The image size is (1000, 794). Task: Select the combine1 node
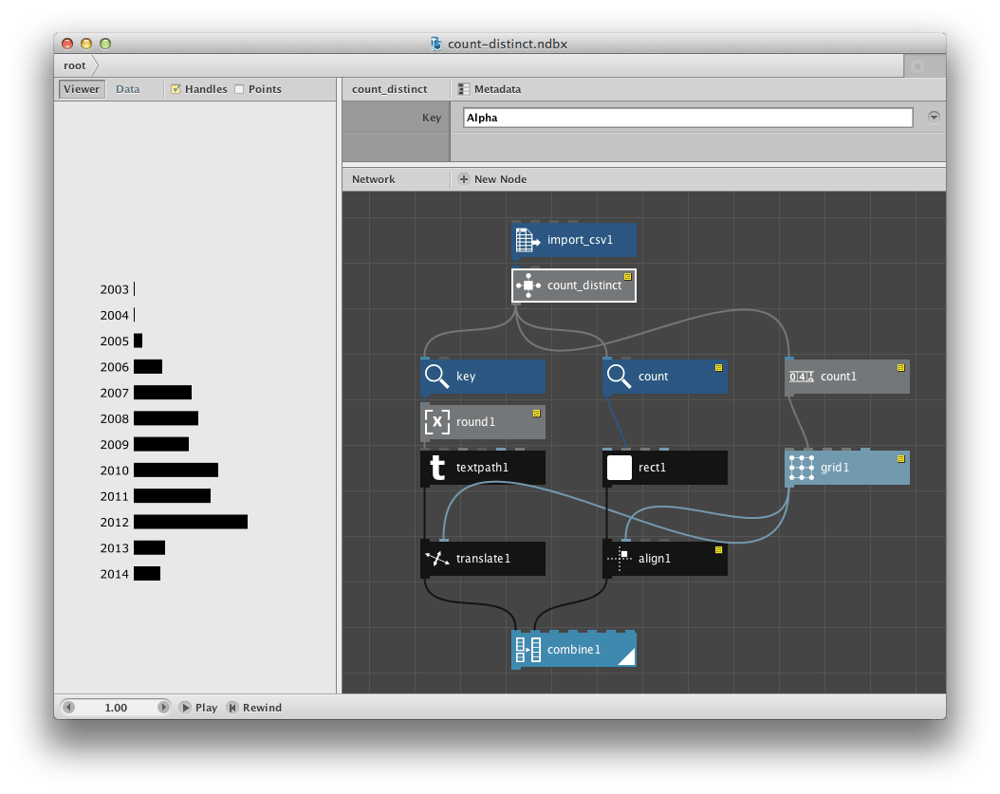pyautogui.click(x=574, y=649)
